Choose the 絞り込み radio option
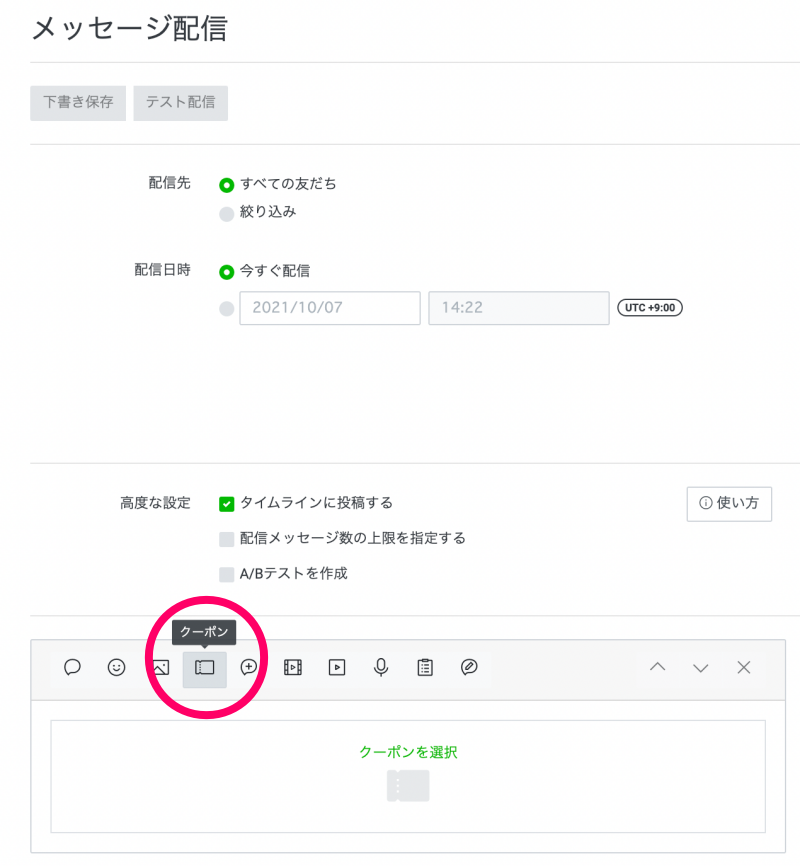 tap(227, 213)
